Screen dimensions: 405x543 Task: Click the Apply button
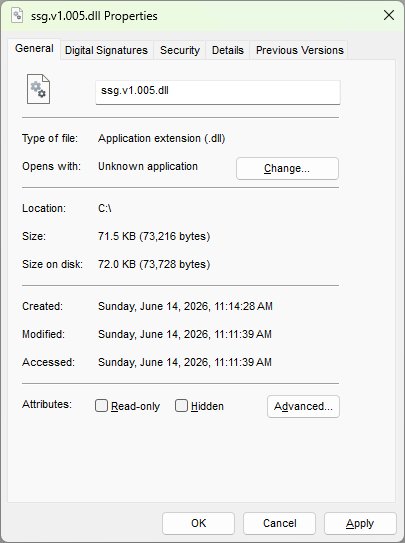coord(360,523)
